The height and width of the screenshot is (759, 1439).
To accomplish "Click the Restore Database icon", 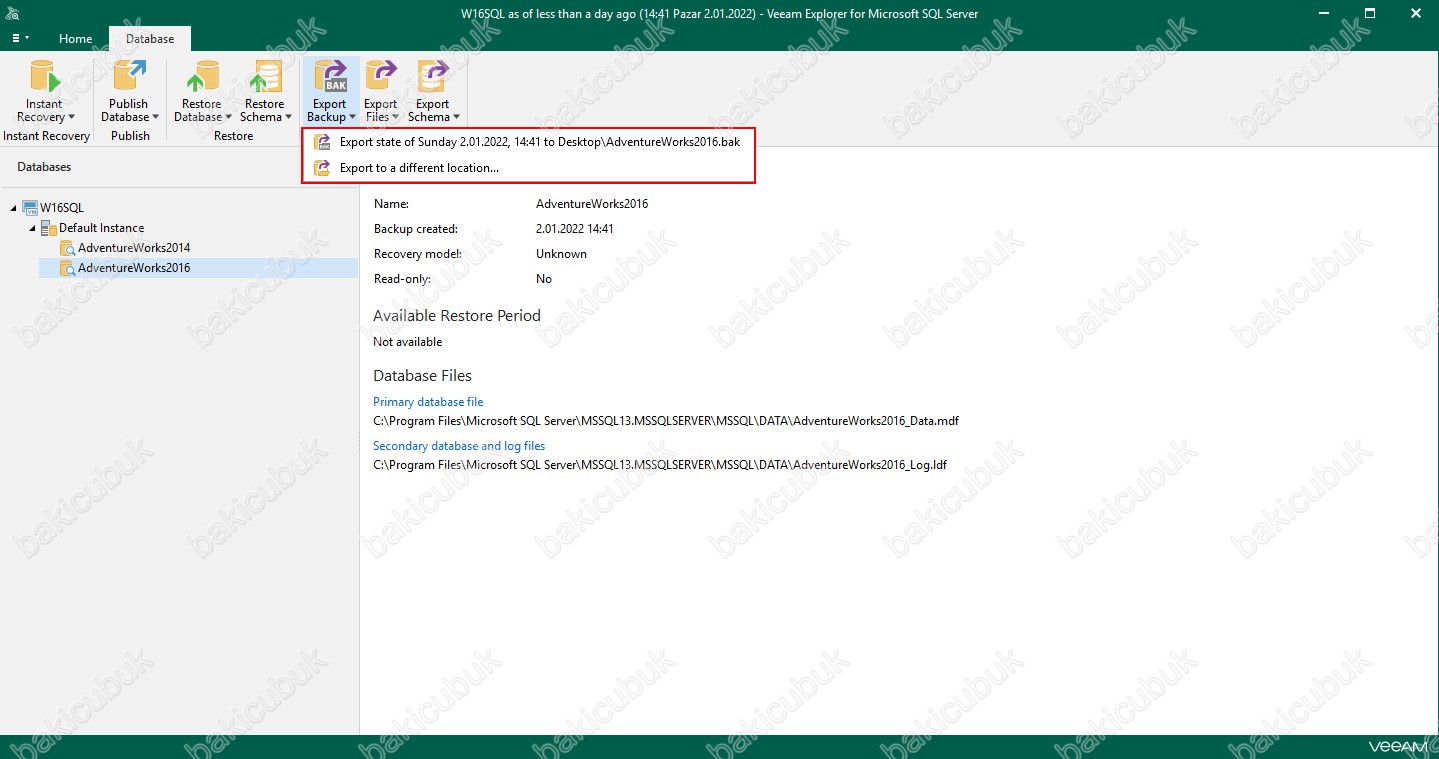I will pyautogui.click(x=202, y=77).
